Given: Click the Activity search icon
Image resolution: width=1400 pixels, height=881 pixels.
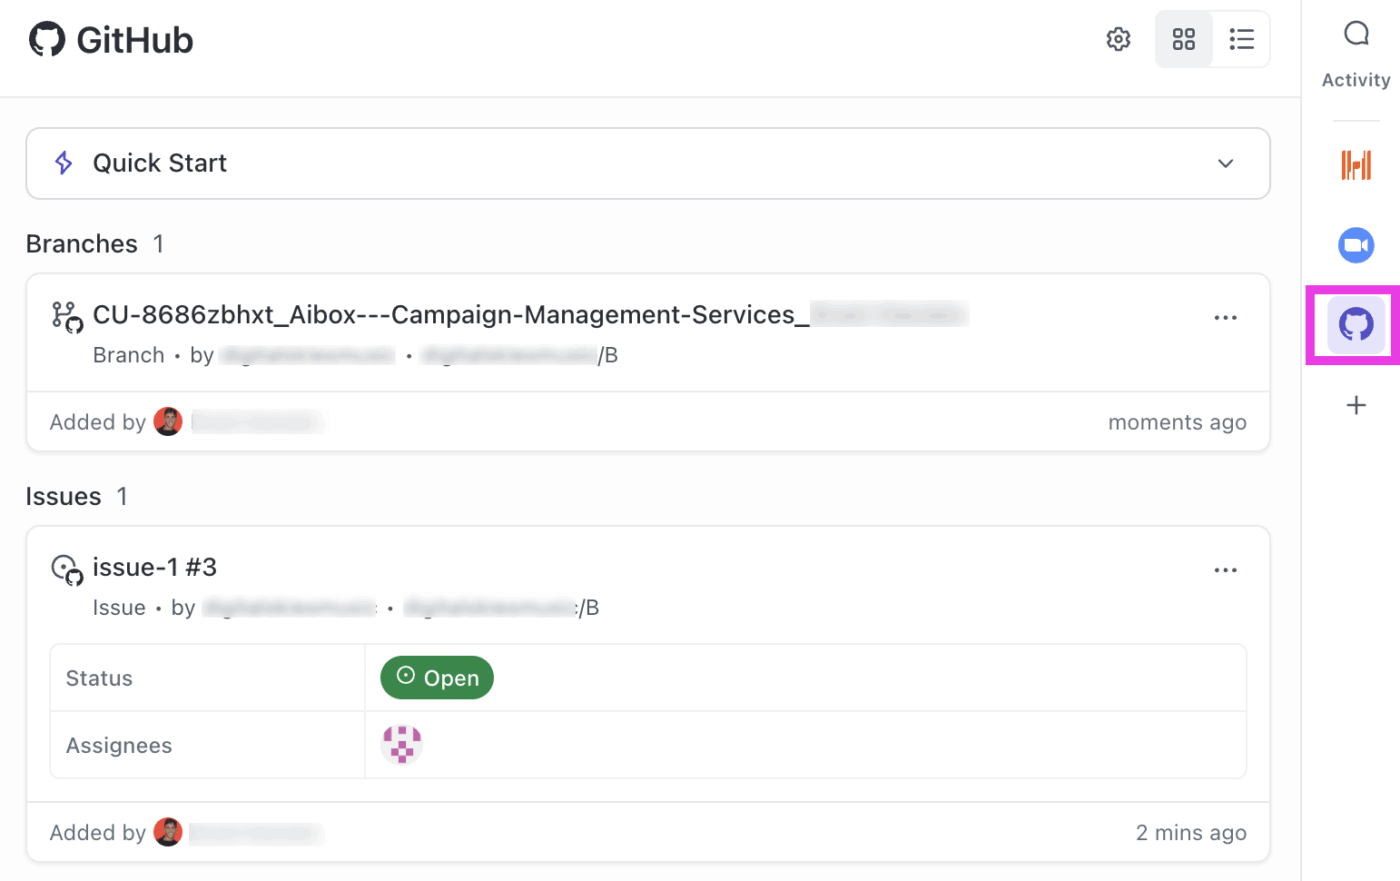Looking at the screenshot, I should (x=1355, y=32).
